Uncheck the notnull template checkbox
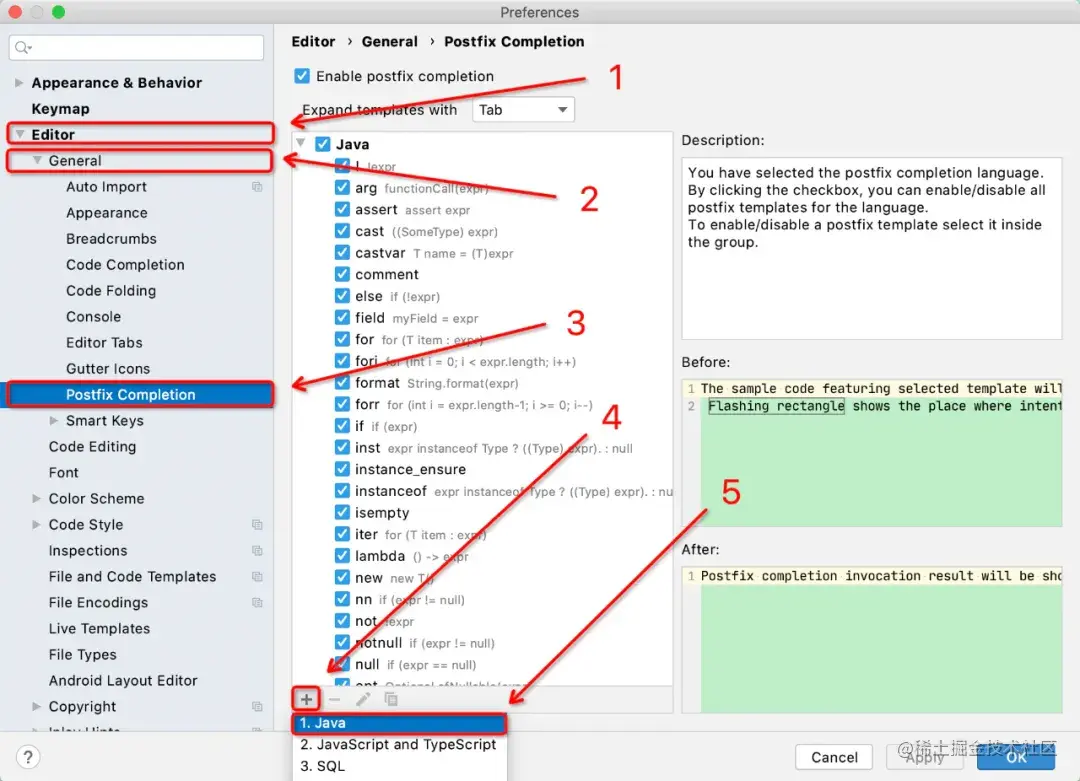This screenshot has width=1080, height=781. [x=342, y=642]
